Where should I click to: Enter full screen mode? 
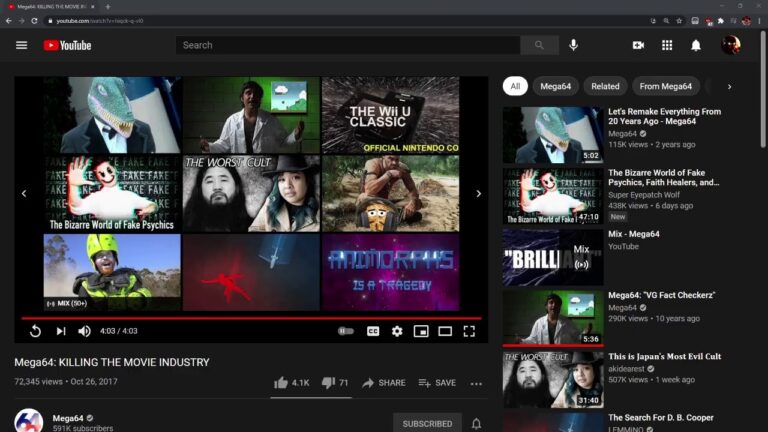(469, 331)
